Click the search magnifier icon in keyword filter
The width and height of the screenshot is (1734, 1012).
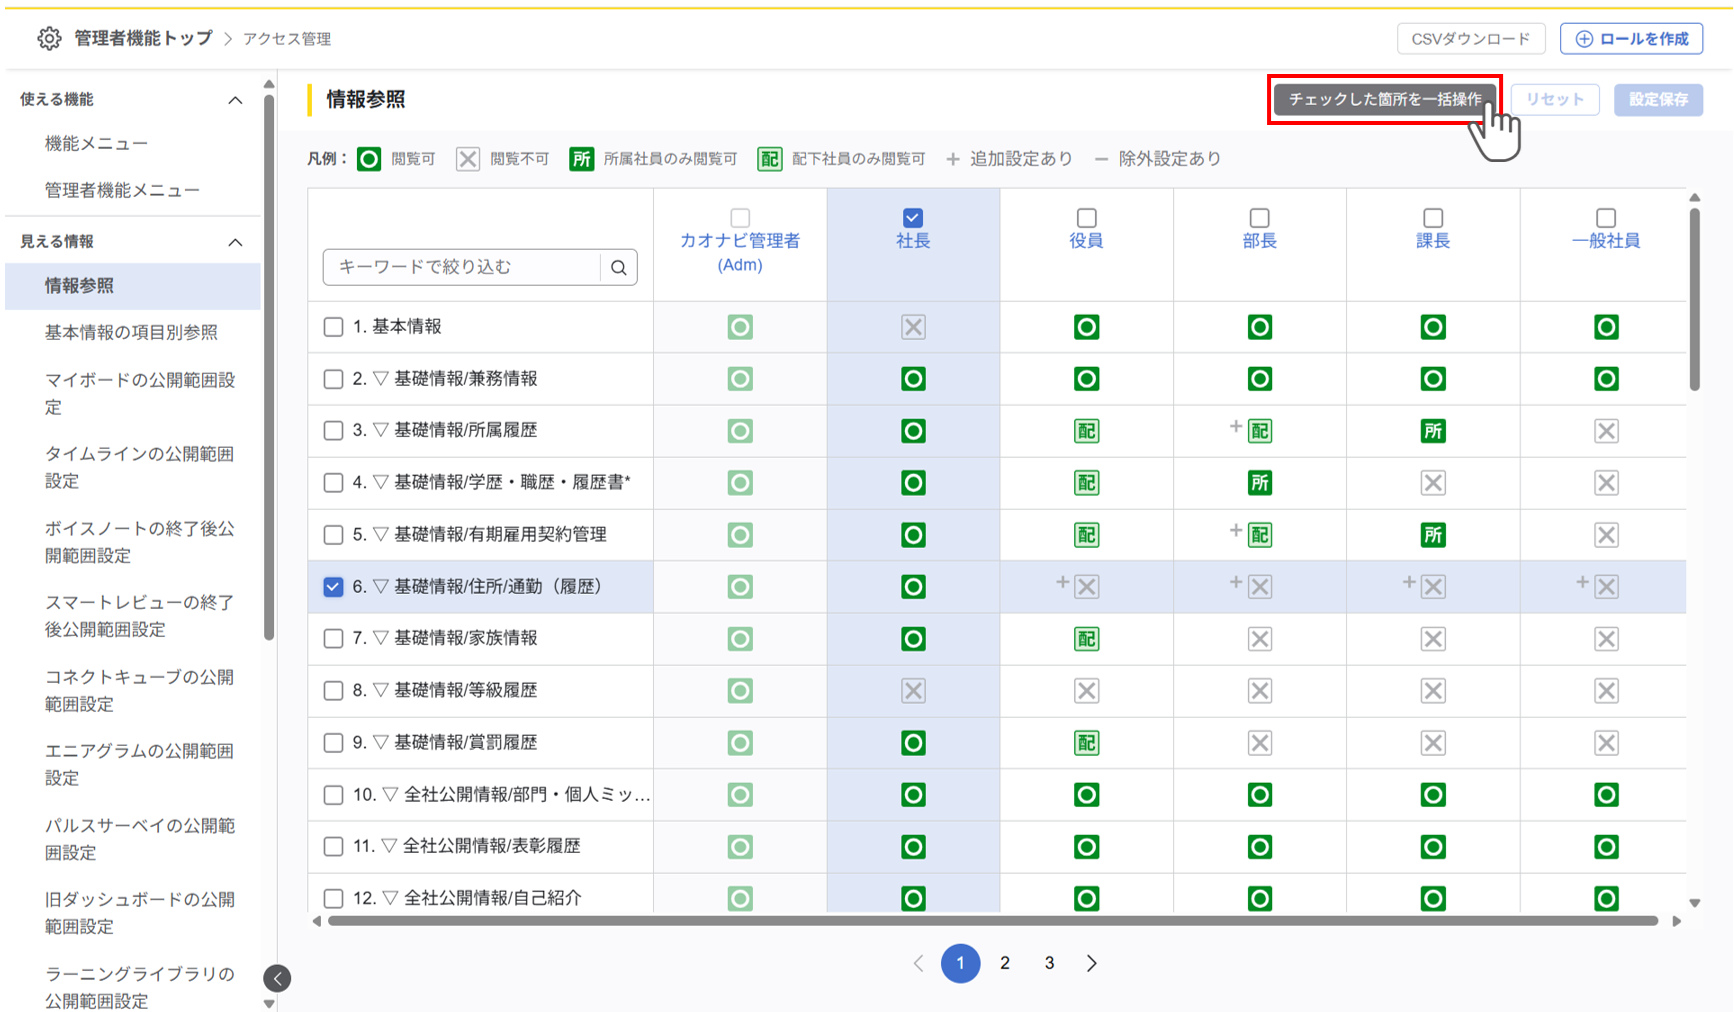coord(619,267)
